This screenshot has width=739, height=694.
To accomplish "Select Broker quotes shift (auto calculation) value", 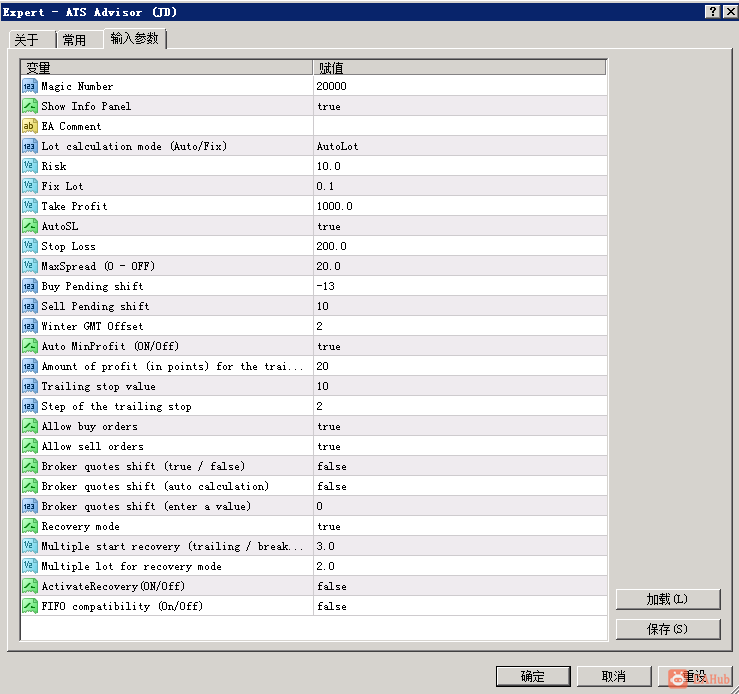I will point(460,486).
